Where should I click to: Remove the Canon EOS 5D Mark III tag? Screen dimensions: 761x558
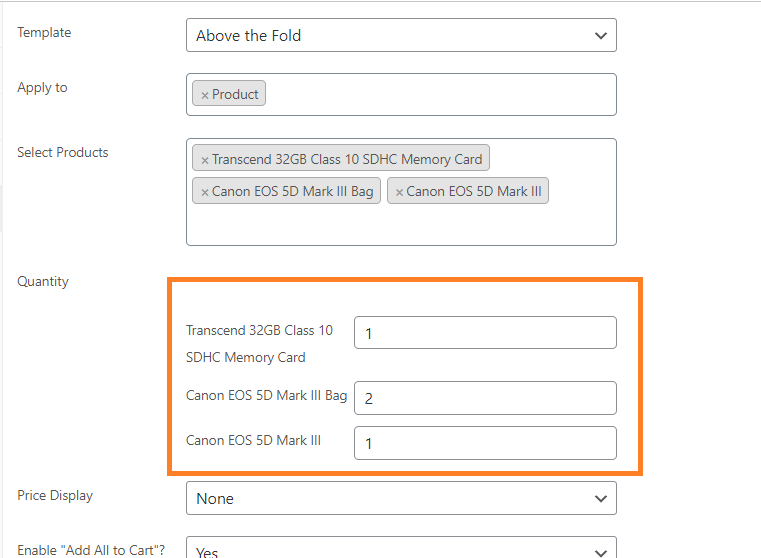click(399, 192)
